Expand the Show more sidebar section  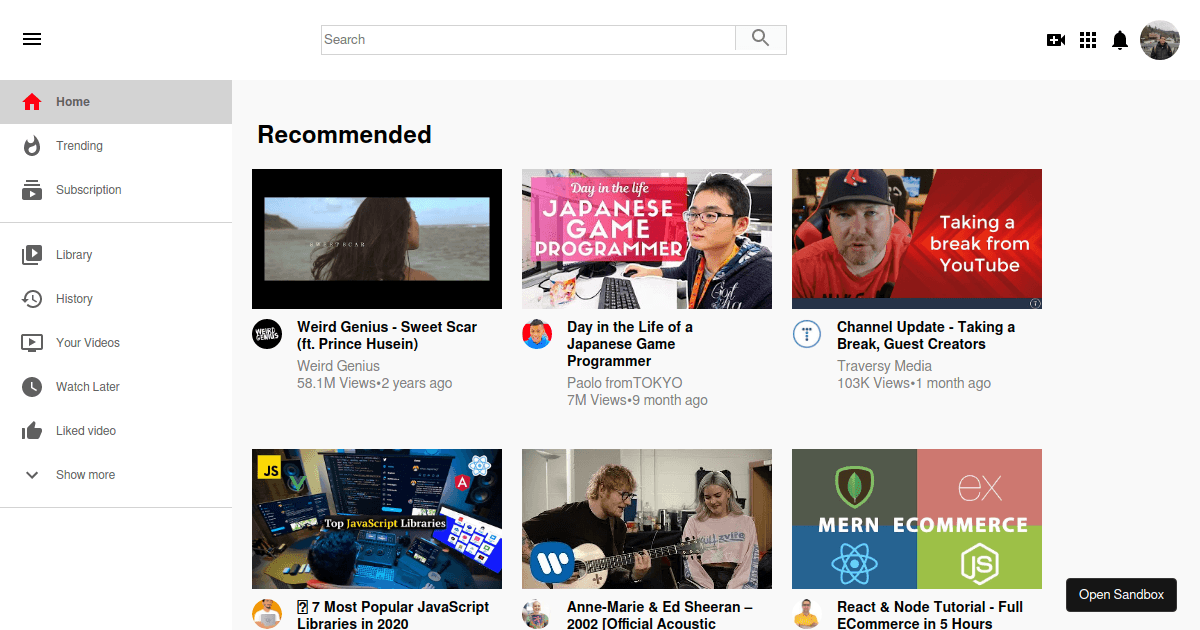31,474
